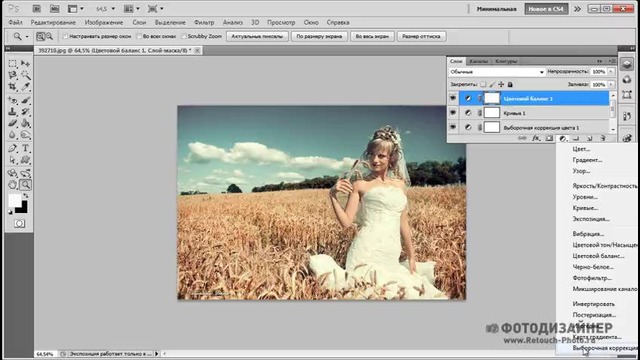
Task: Enable Resize Windows to Fit checkbox
Action: [x=65, y=36]
